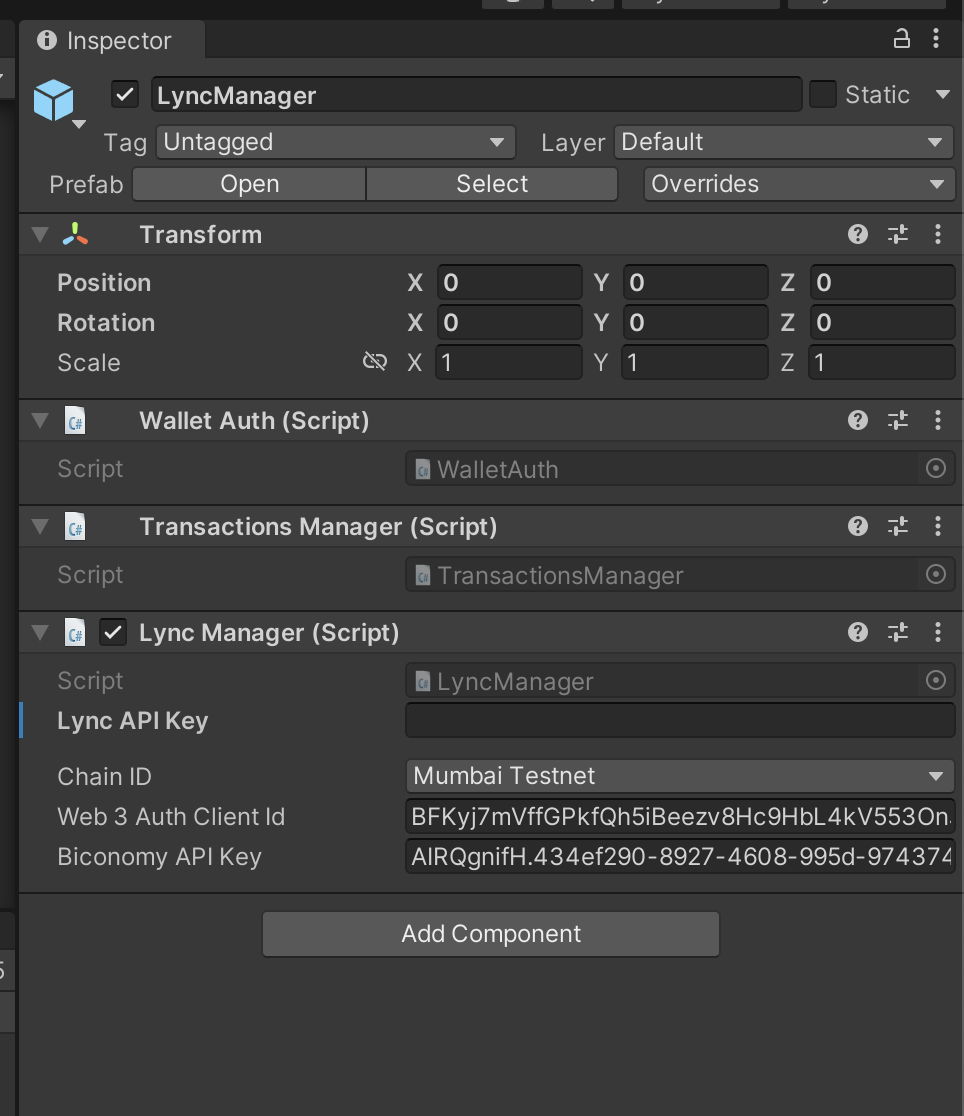The width and height of the screenshot is (964, 1116).
Task: Open the Tag dropdown showing Untagged
Action: [335, 142]
